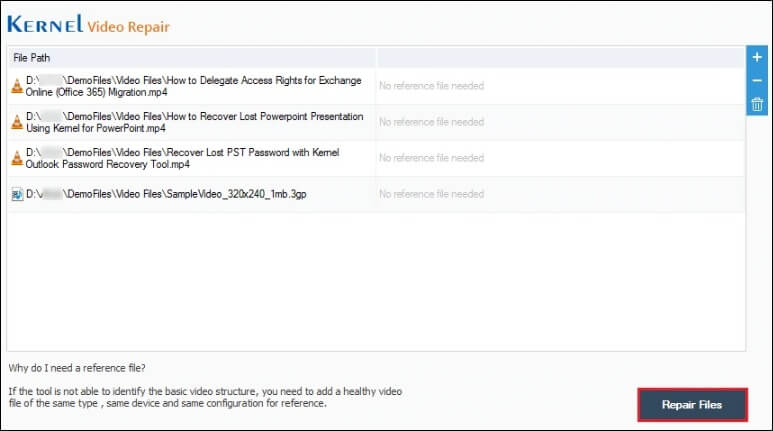Click the plus icon to add files
Viewport: 773px width, 431px height.
[x=757, y=57]
